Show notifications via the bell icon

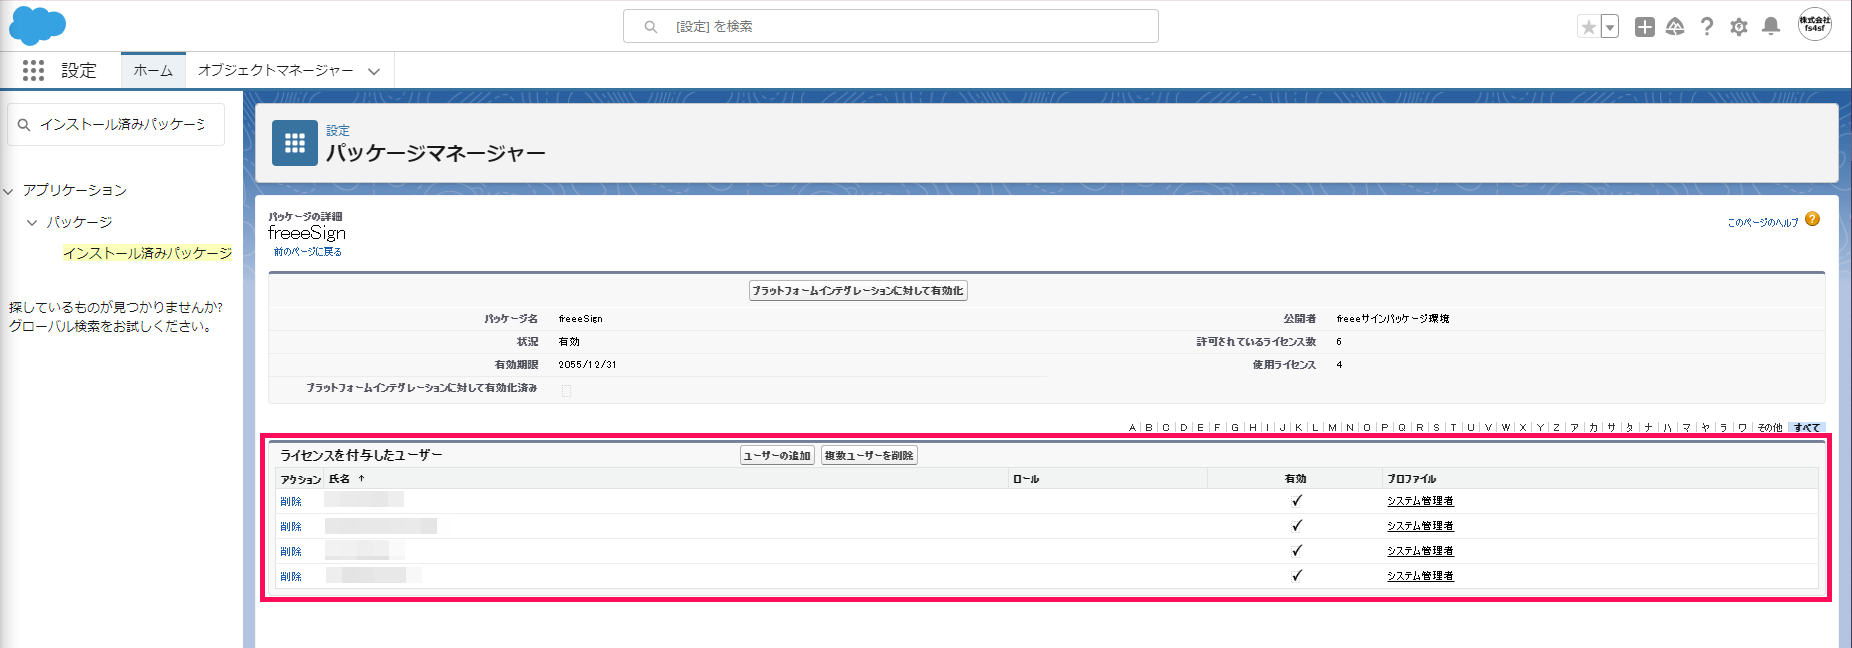coord(1771,27)
